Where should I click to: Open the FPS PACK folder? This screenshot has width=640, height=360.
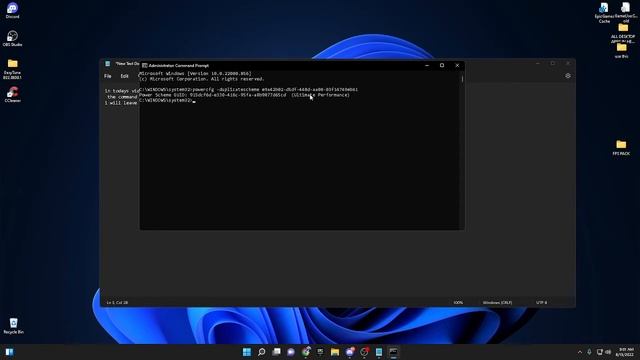tap(621, 147)
